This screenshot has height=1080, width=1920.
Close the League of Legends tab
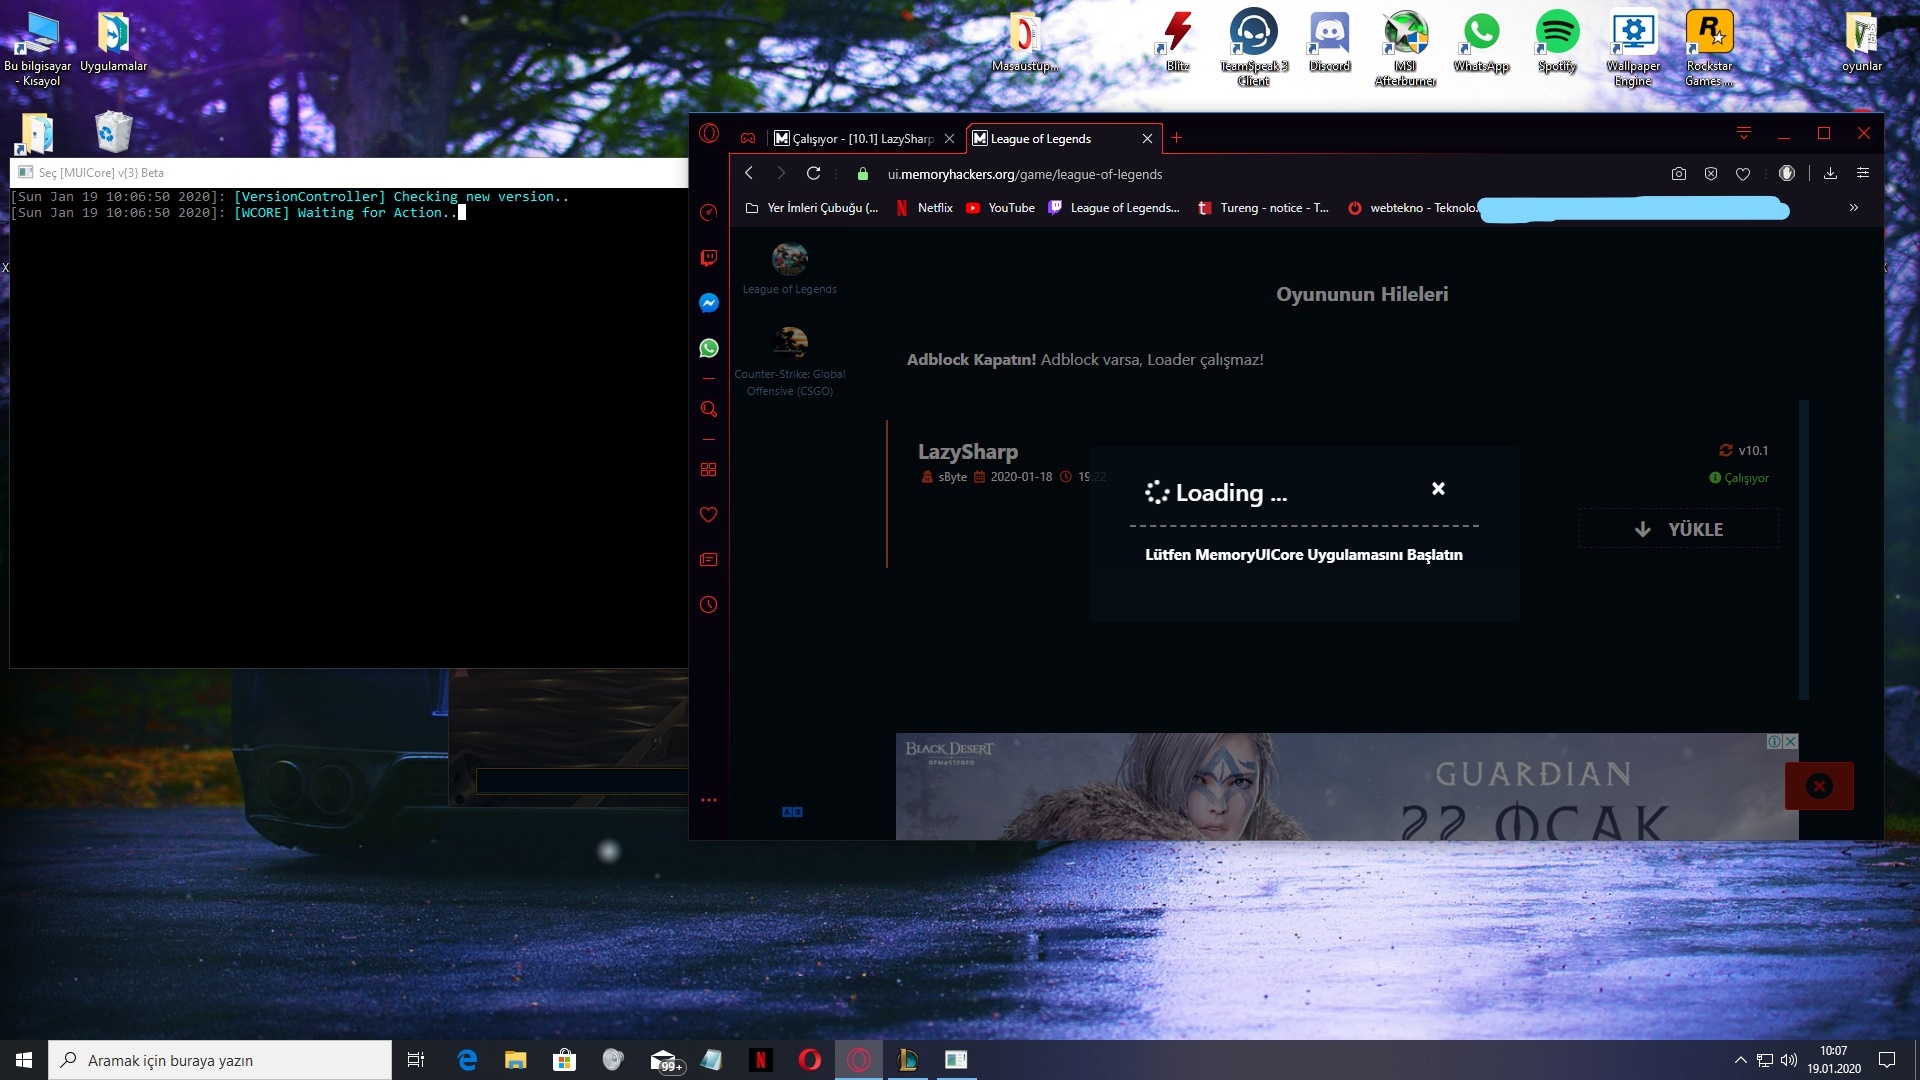[1147, 138]
